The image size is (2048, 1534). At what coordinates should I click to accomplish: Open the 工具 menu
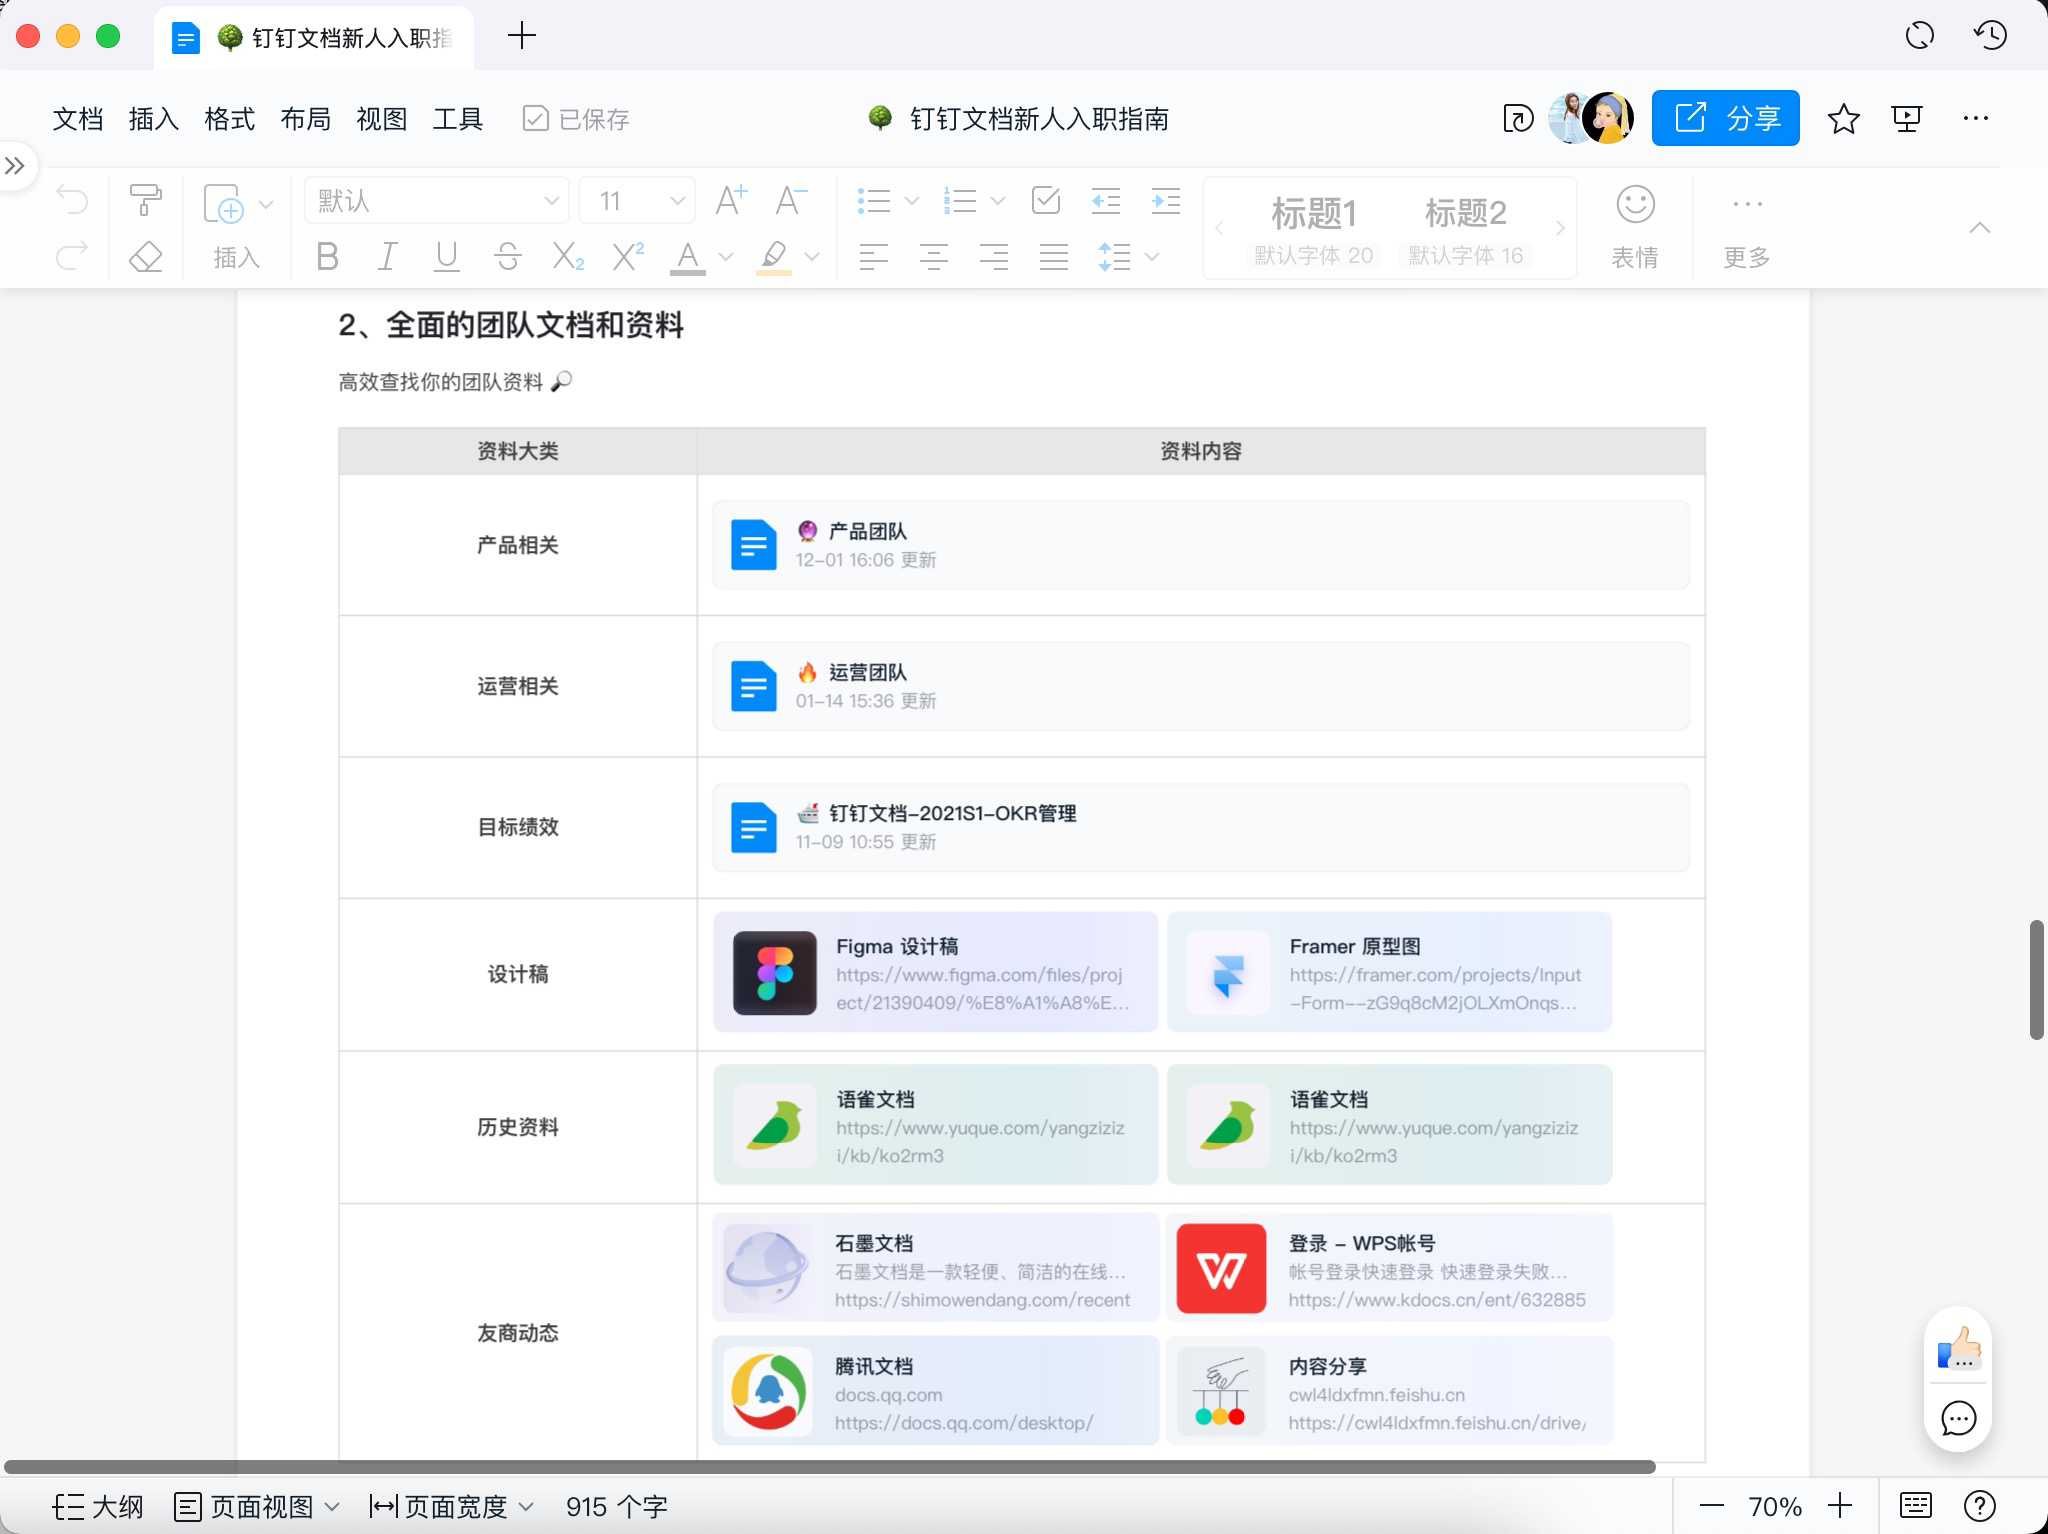point(456,118)
